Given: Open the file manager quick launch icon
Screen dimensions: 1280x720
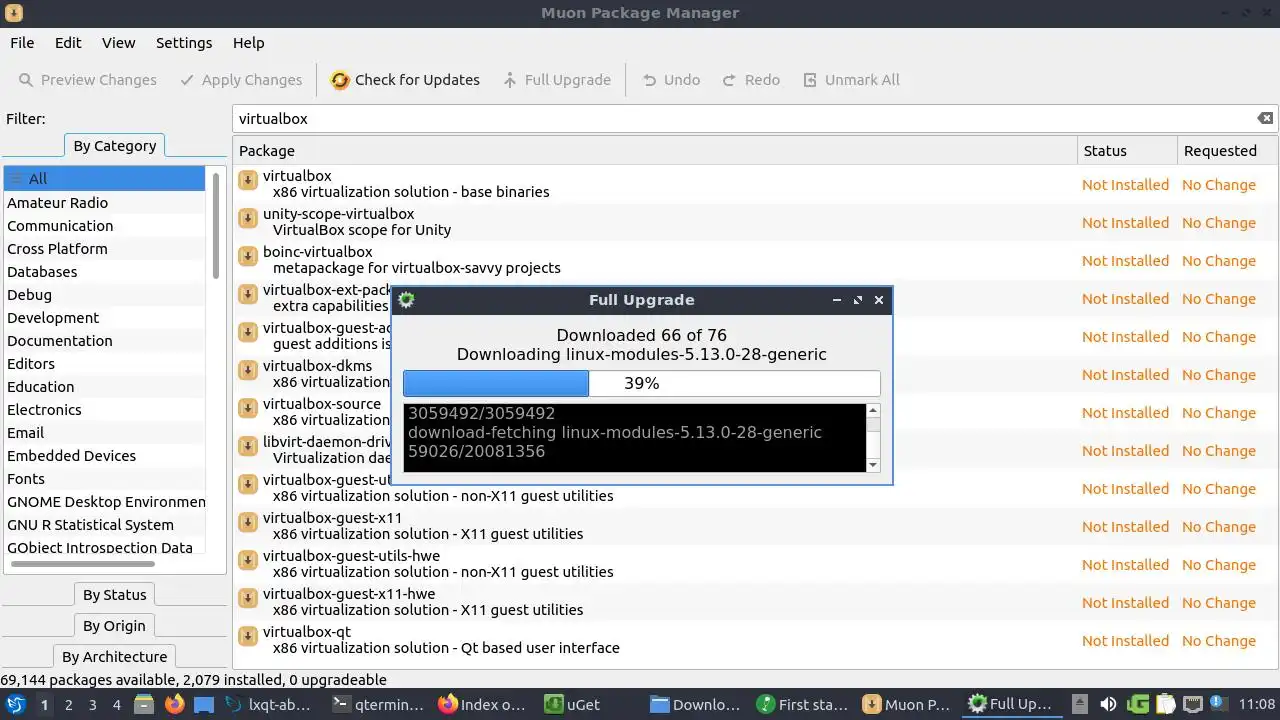Looking at the screenshot, I should click(x=144, y=704).
